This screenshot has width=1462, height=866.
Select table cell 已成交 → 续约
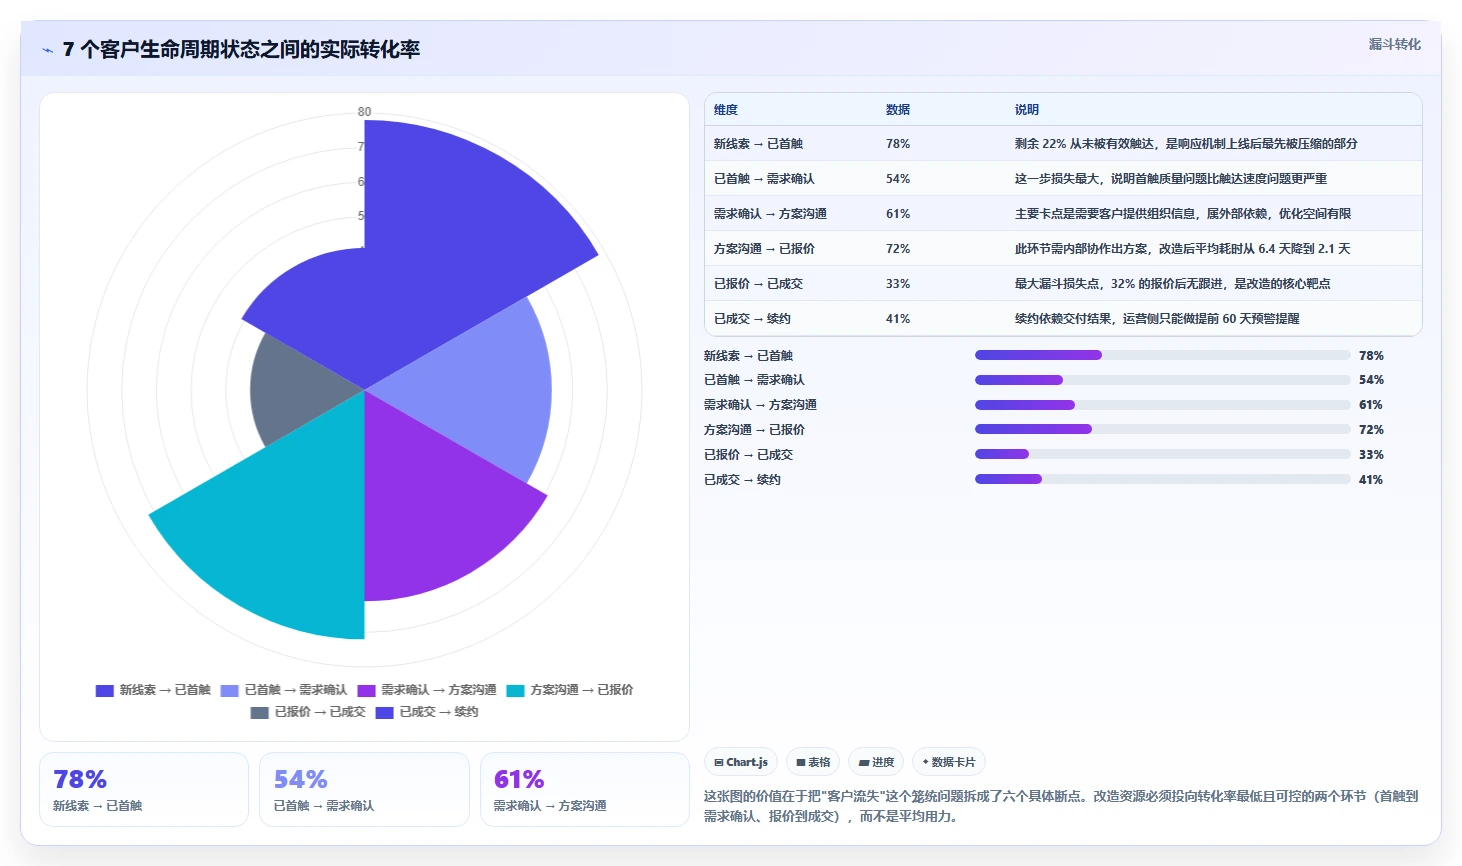[752, 319]
